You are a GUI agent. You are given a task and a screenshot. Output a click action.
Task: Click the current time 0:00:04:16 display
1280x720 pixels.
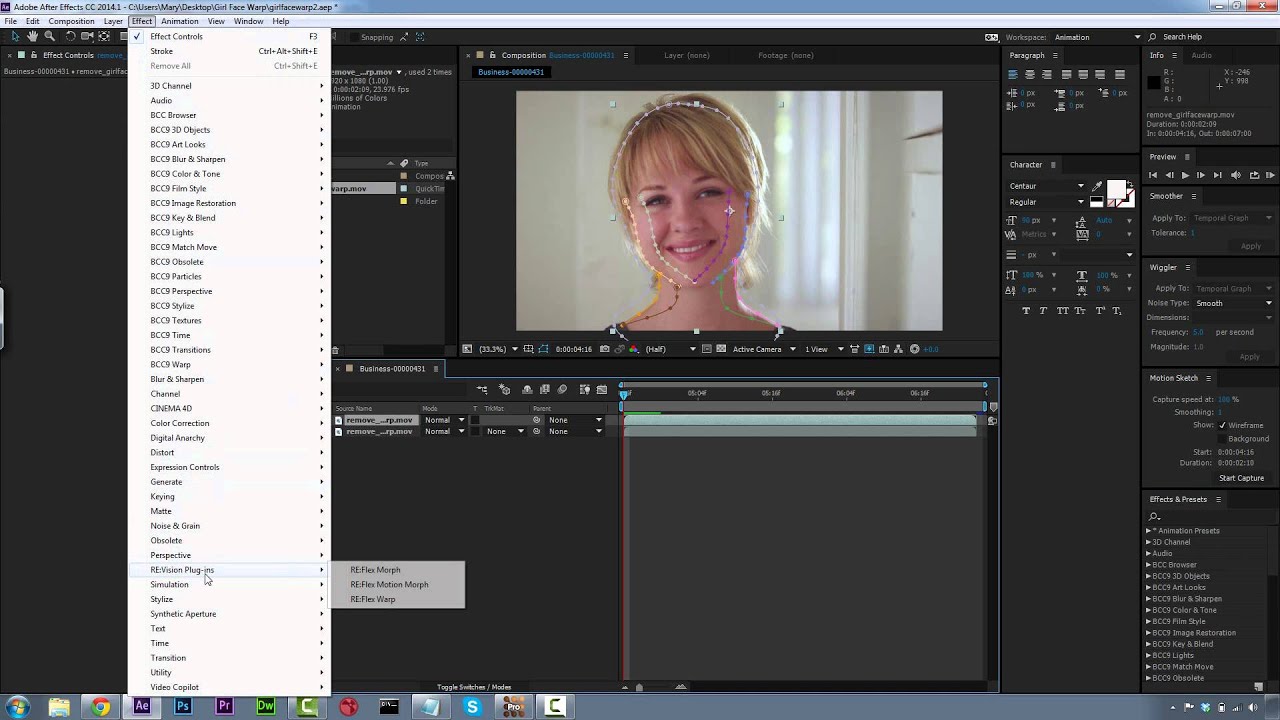click(574, 349)
